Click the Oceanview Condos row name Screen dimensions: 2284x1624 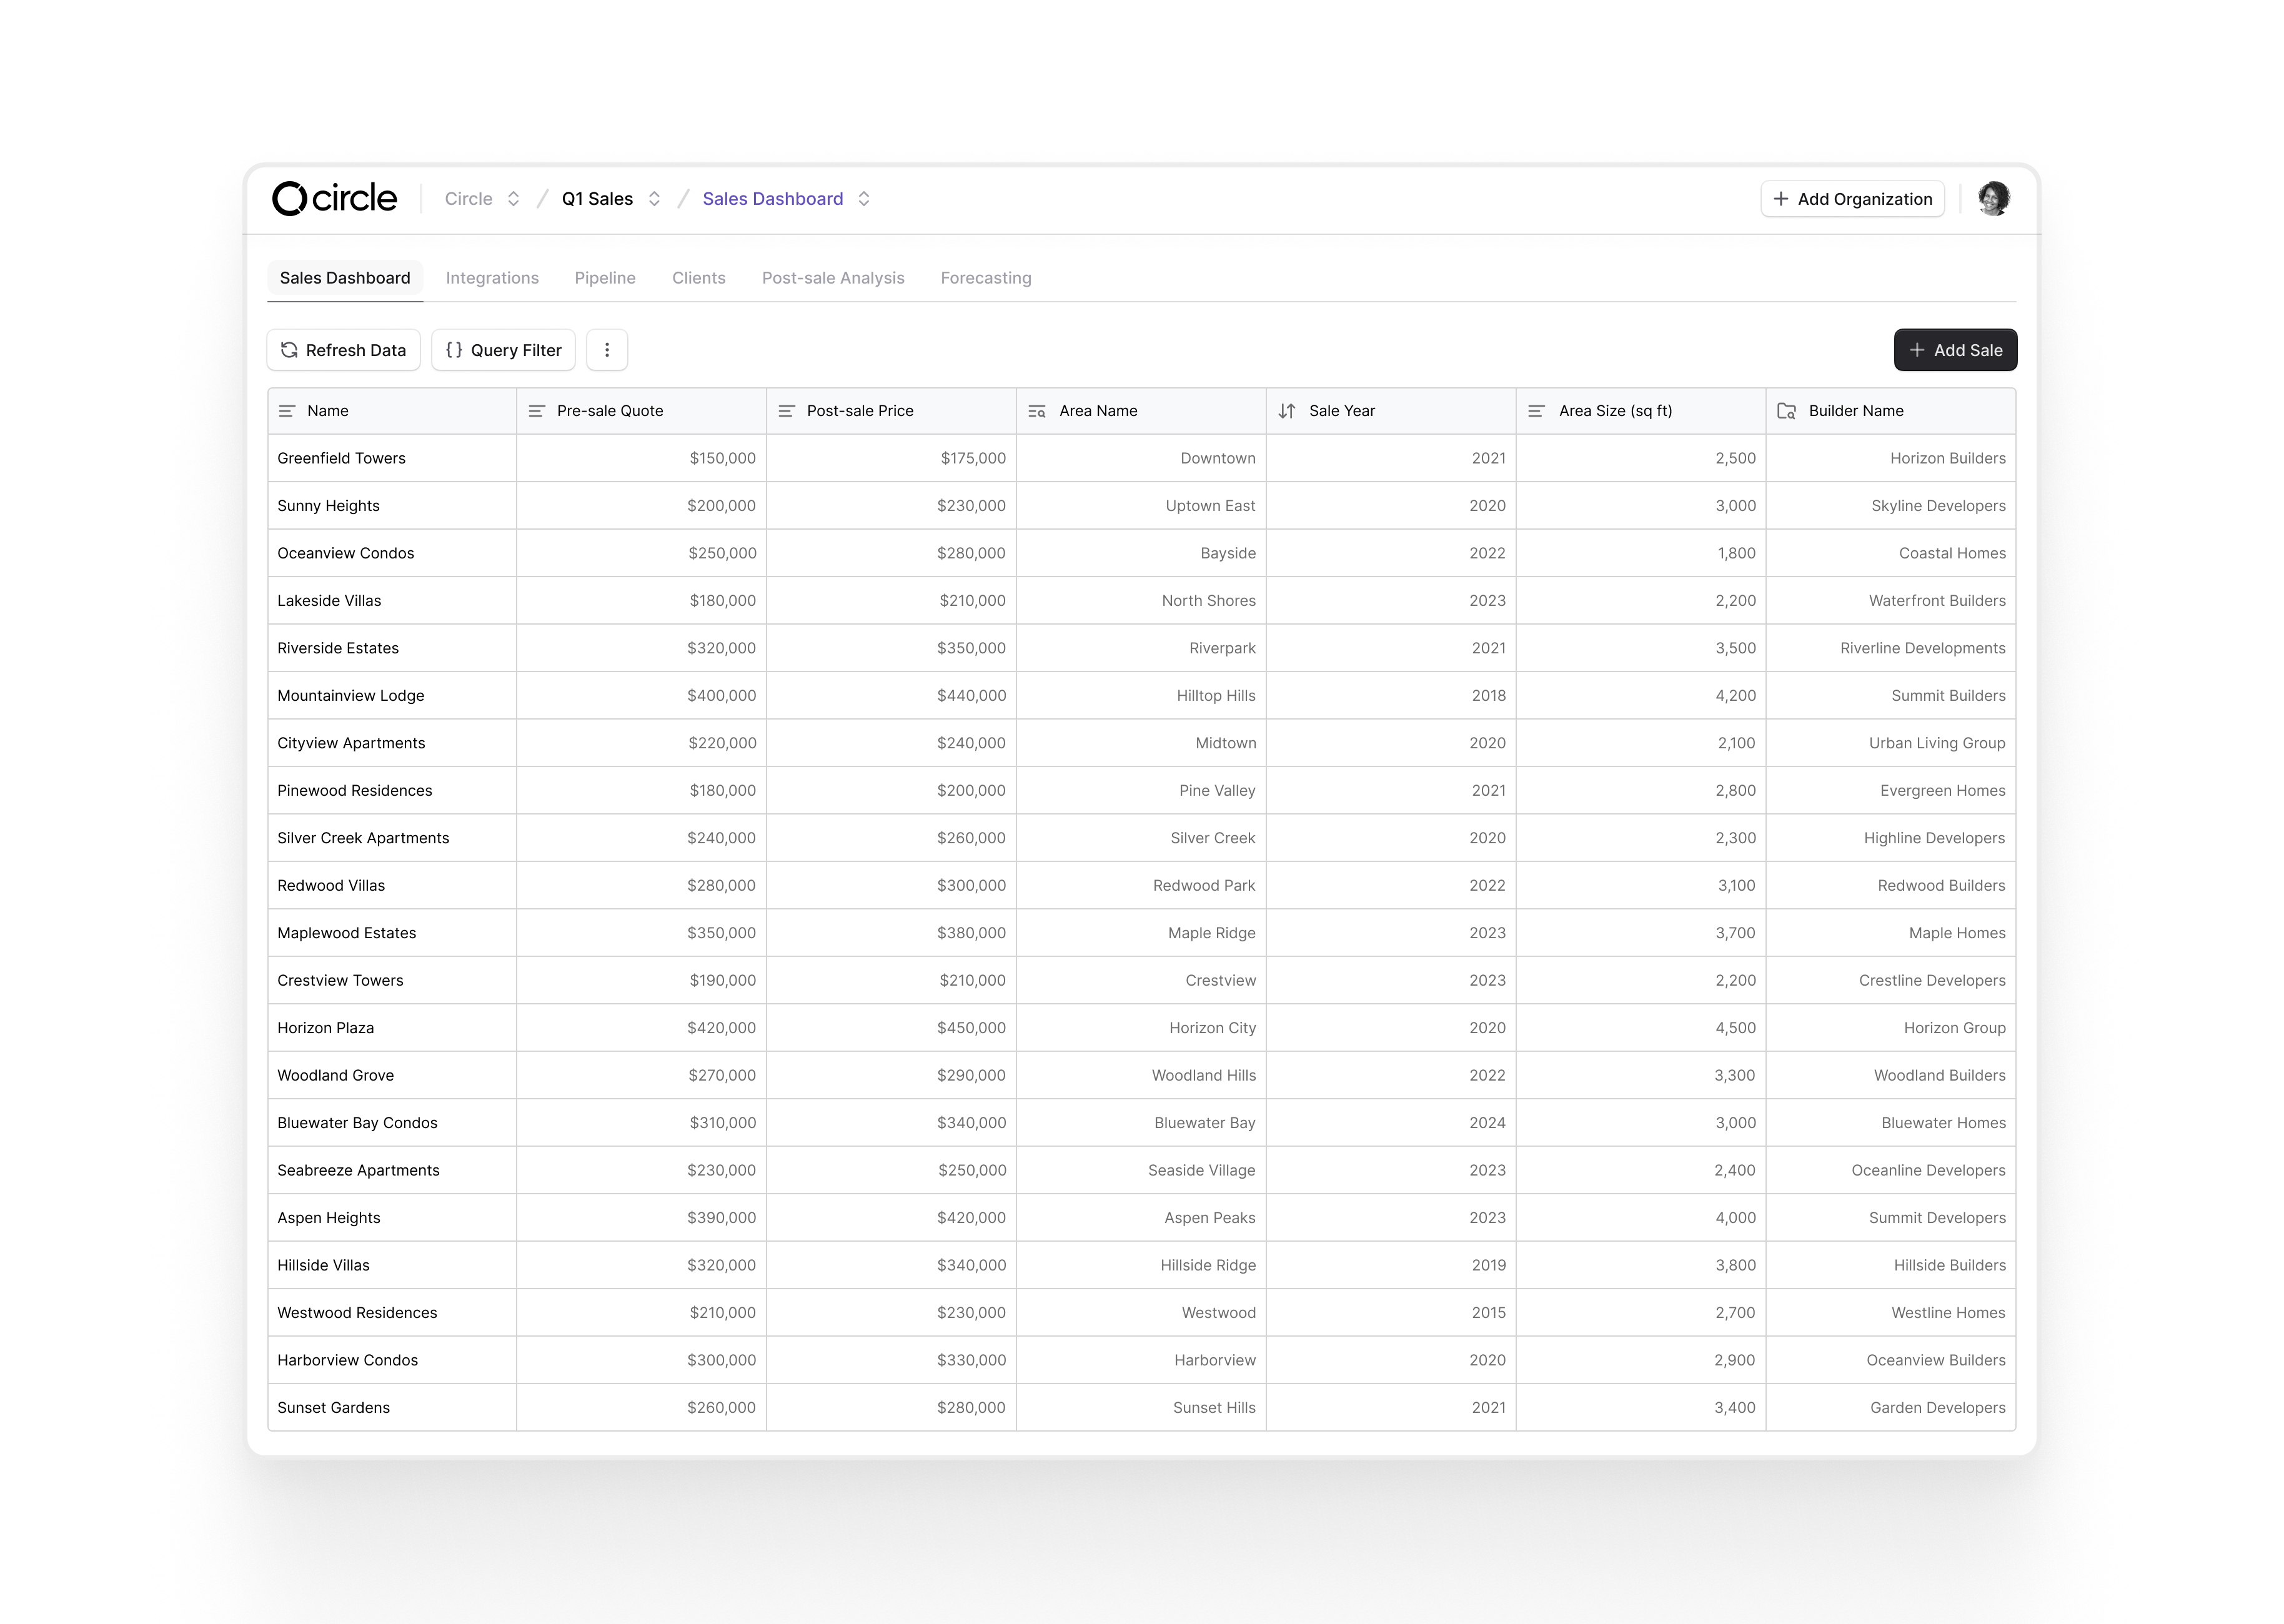[346, 553]
